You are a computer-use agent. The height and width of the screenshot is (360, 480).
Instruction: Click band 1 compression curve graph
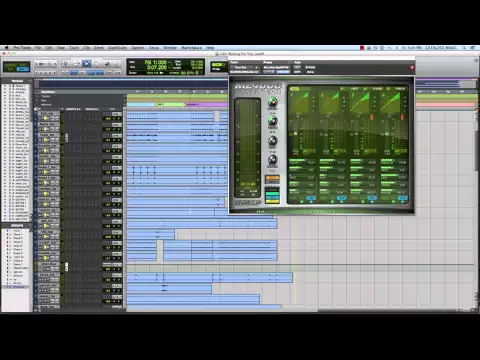[301, 103]
